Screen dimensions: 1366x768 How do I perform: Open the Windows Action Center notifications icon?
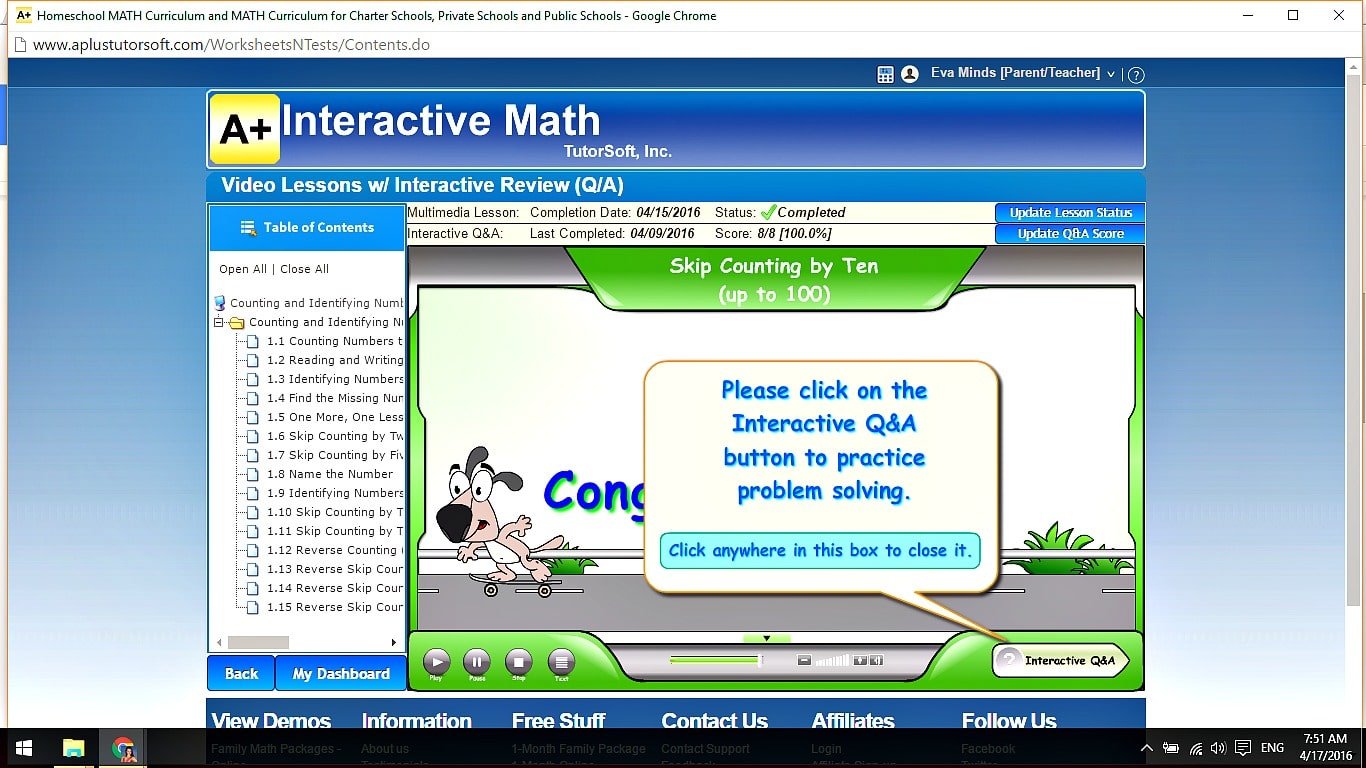(1243, 748)
